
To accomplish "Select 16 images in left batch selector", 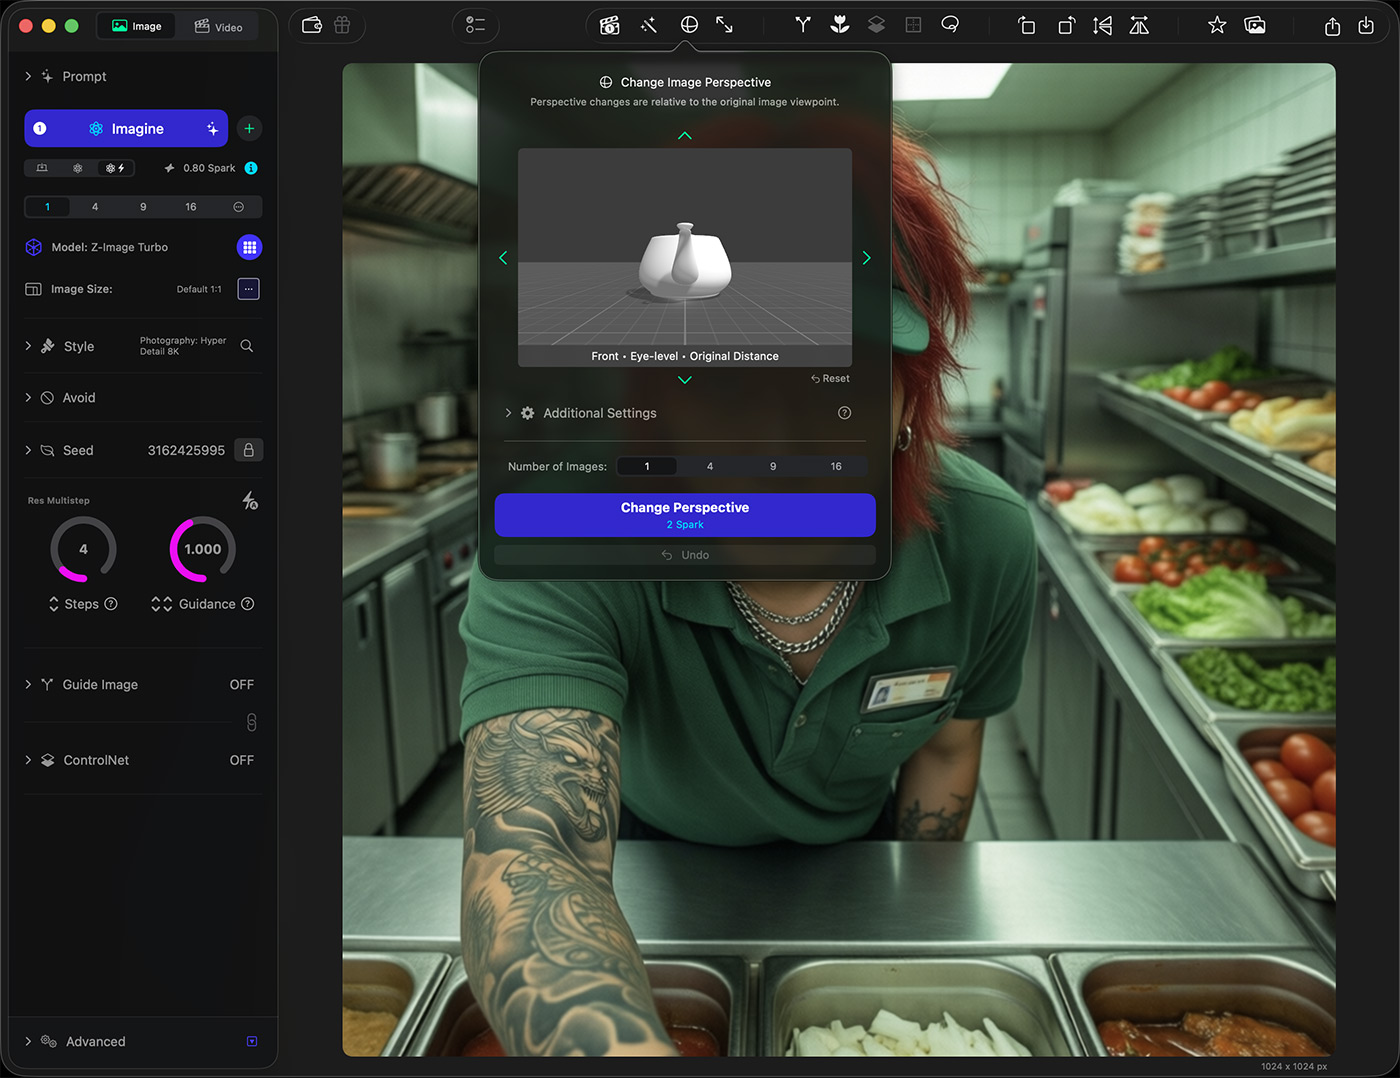I will click(191, 207).
